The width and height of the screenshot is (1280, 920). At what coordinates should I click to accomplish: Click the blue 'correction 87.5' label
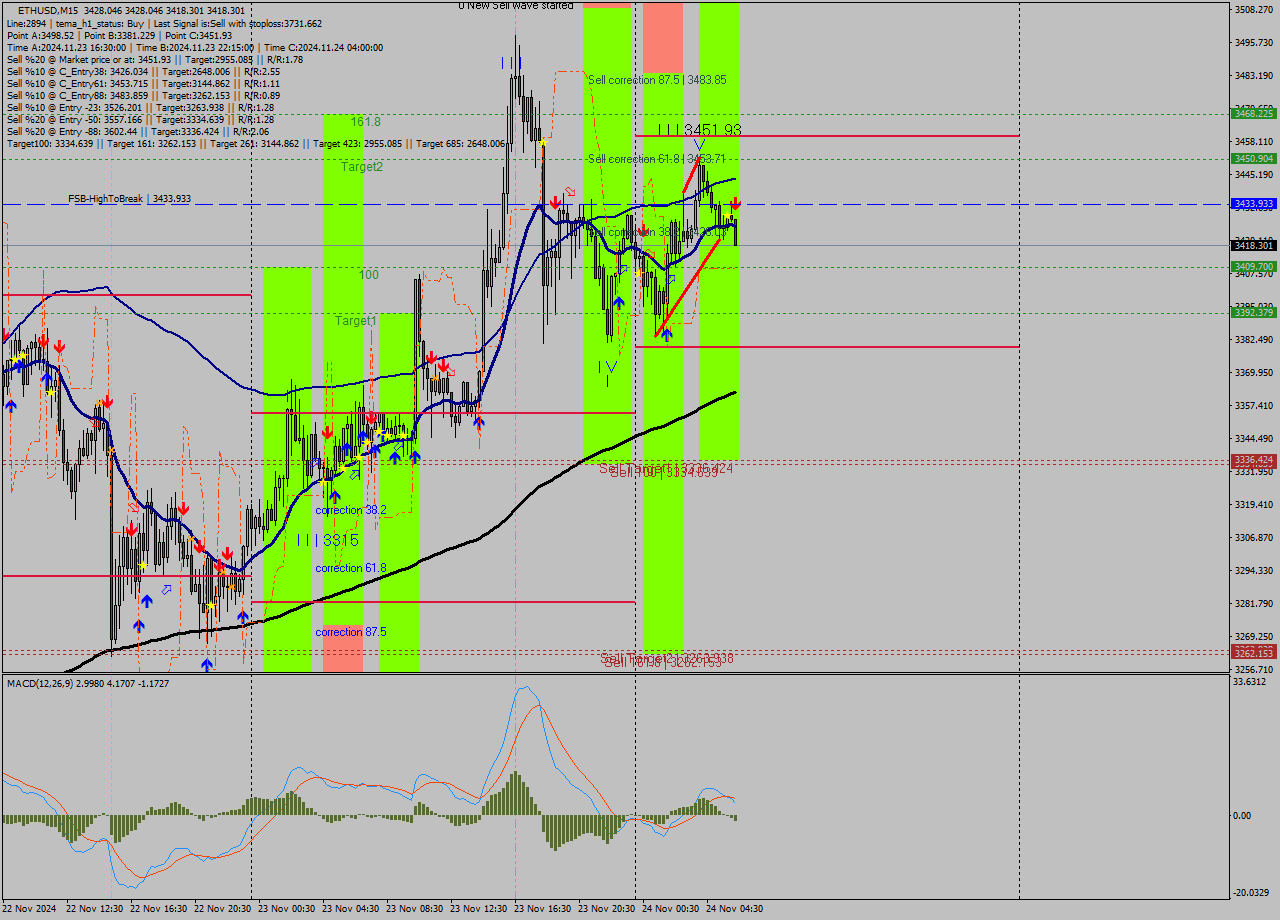coord(350,632)
